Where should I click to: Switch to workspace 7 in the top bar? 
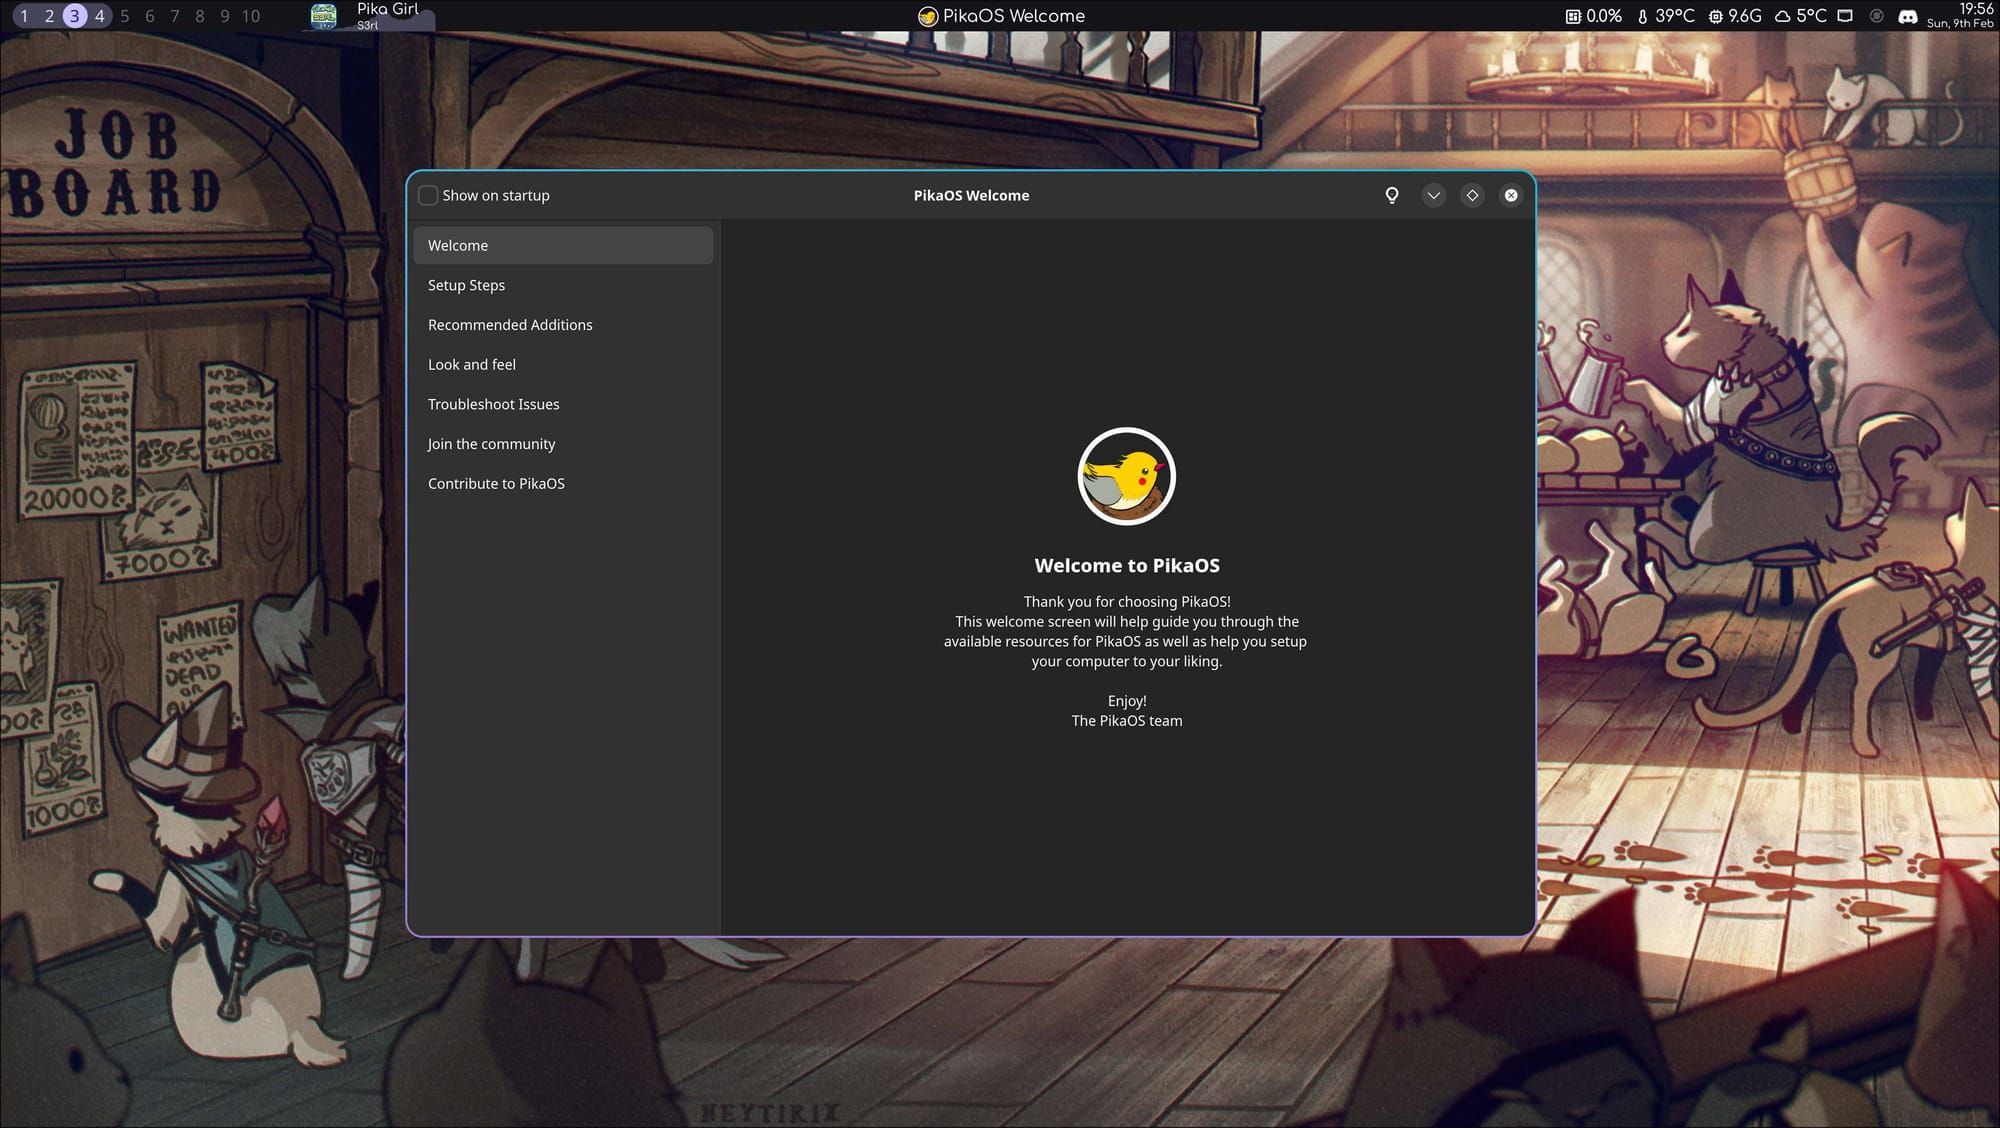pyautogui.click(x=174, y=16)
